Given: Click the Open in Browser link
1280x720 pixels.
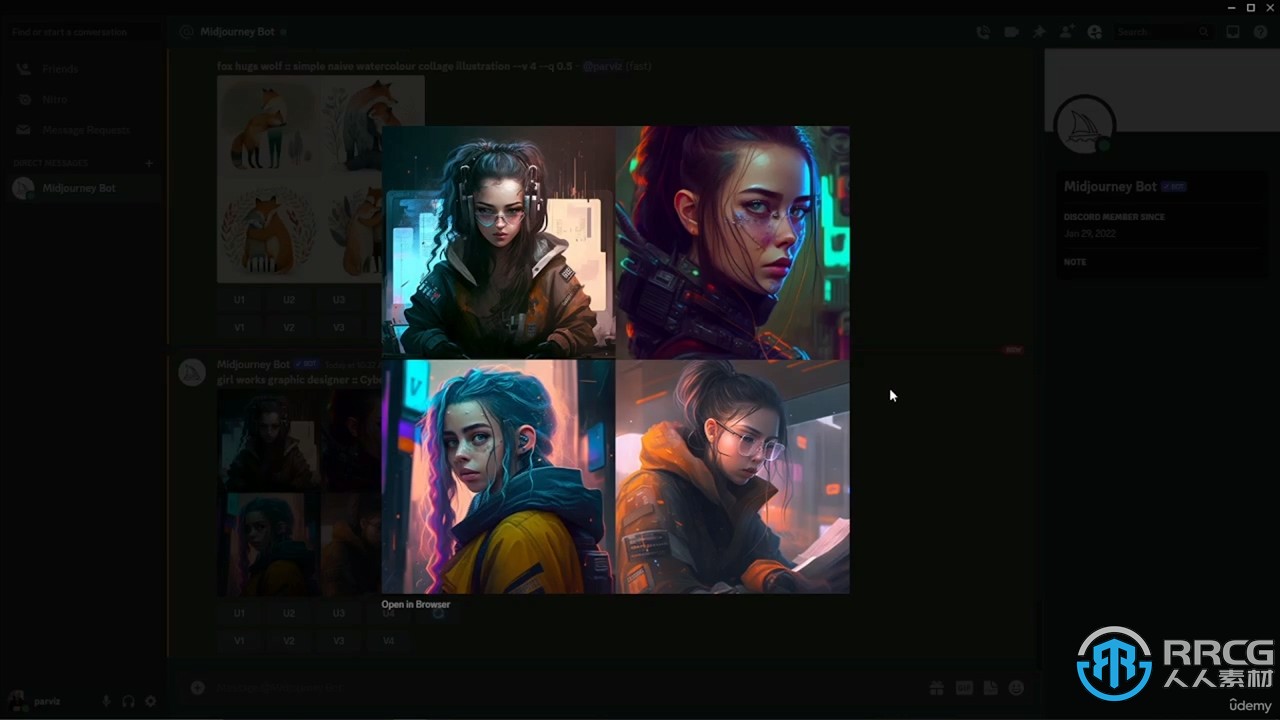Looking at the screenshot, I should [415, 604].
